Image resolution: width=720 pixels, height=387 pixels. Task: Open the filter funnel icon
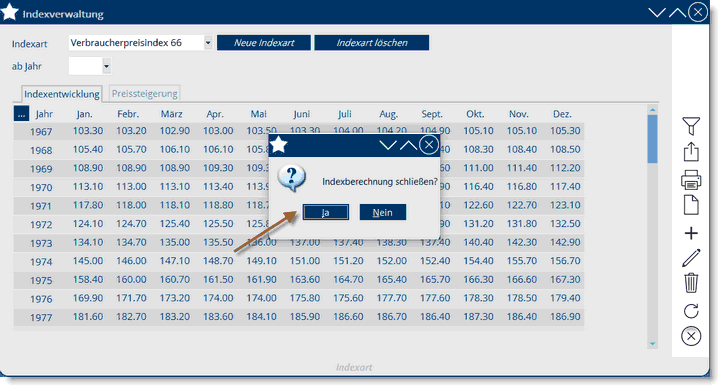(x=691, y=126)
